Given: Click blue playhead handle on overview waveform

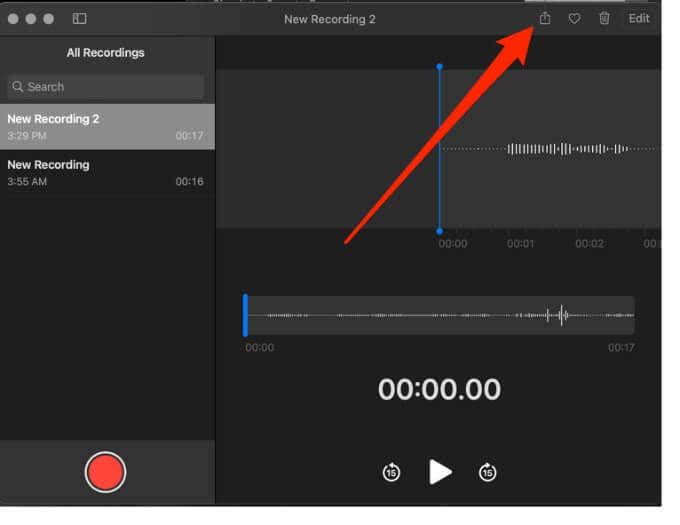Looking at the screenshot, I should point(245,315).
